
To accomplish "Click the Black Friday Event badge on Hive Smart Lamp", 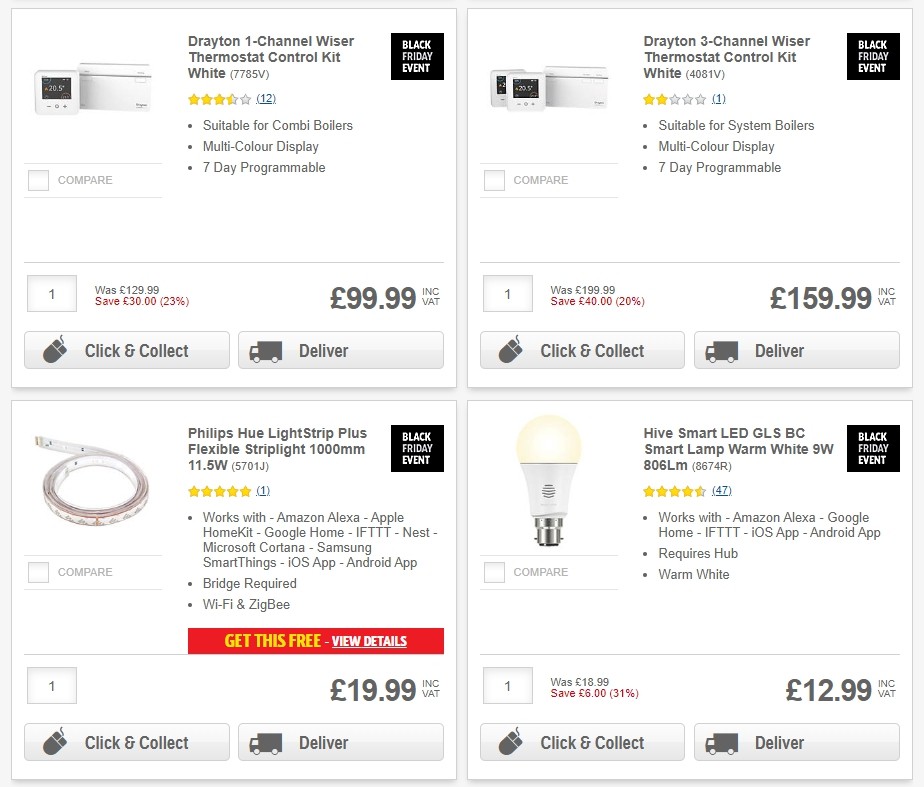I will pos(872,448).
